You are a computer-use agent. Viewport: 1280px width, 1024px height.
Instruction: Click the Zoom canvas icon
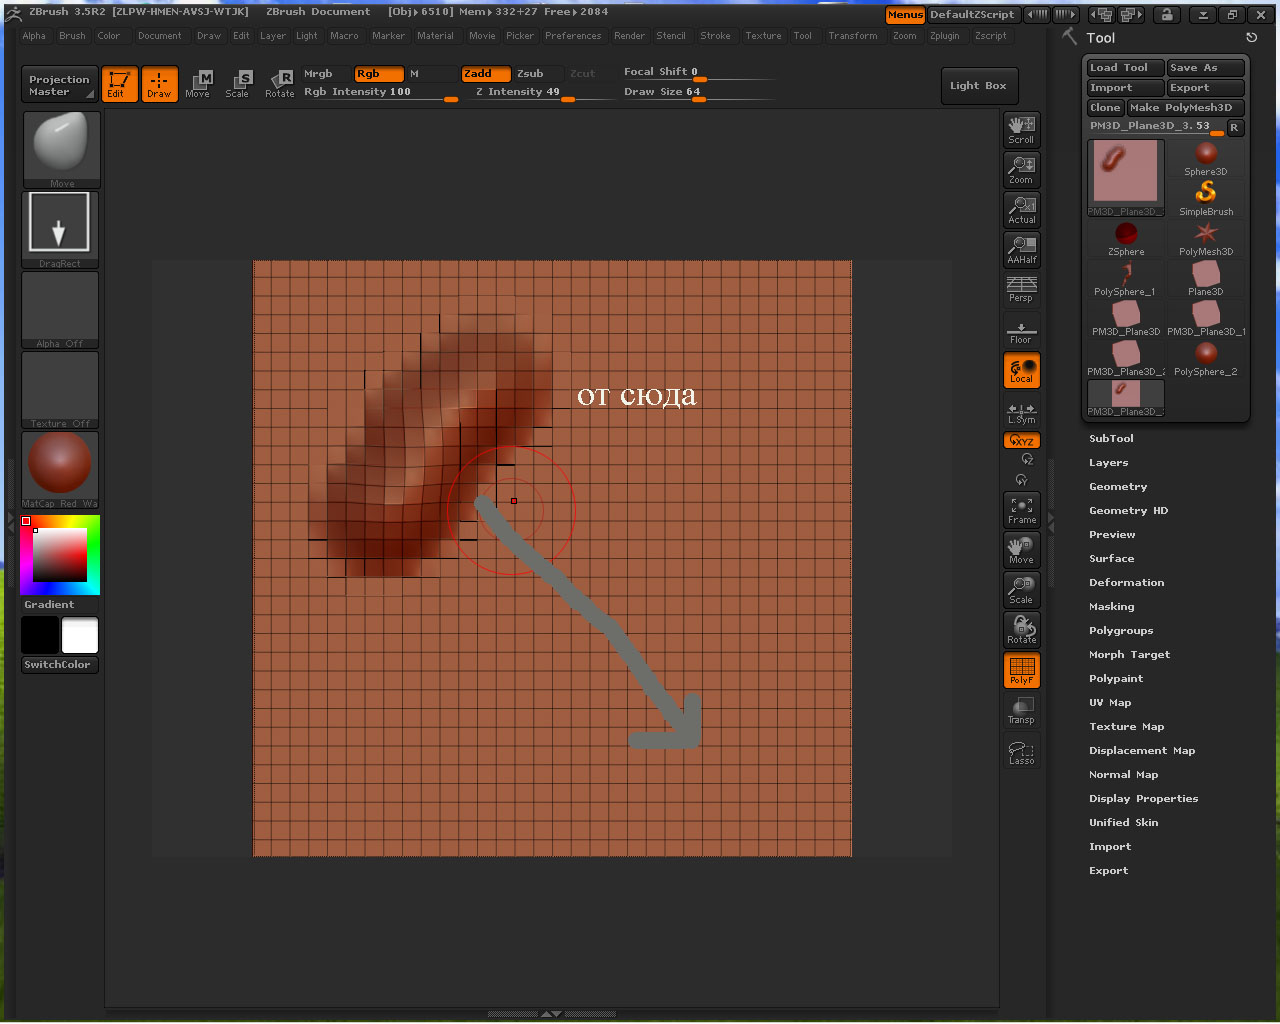(x=1022, y=170)
